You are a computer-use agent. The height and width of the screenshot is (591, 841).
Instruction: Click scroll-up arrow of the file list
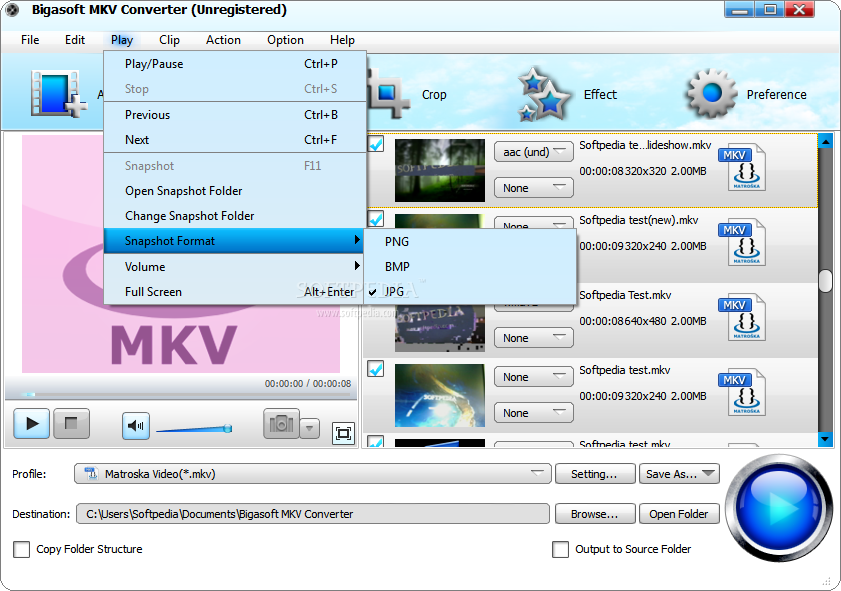[826, 142]
